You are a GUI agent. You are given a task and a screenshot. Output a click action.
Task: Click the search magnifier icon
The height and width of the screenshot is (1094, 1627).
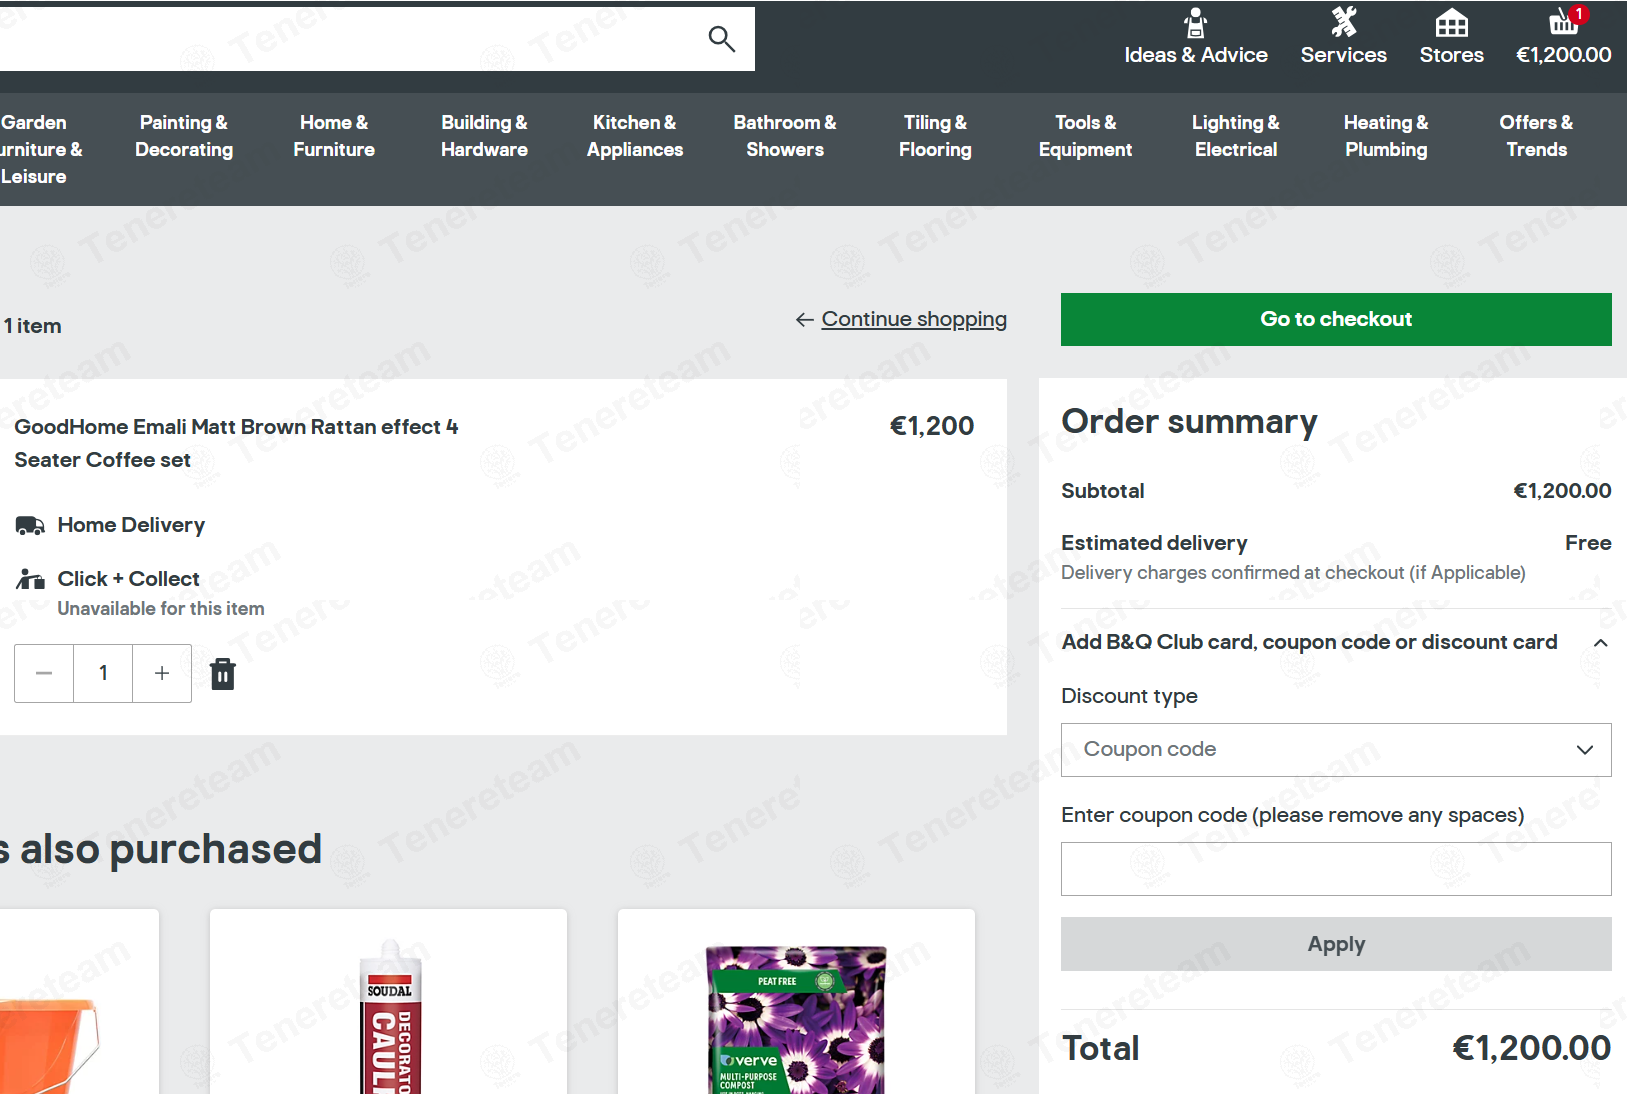(x=722, y=39)
